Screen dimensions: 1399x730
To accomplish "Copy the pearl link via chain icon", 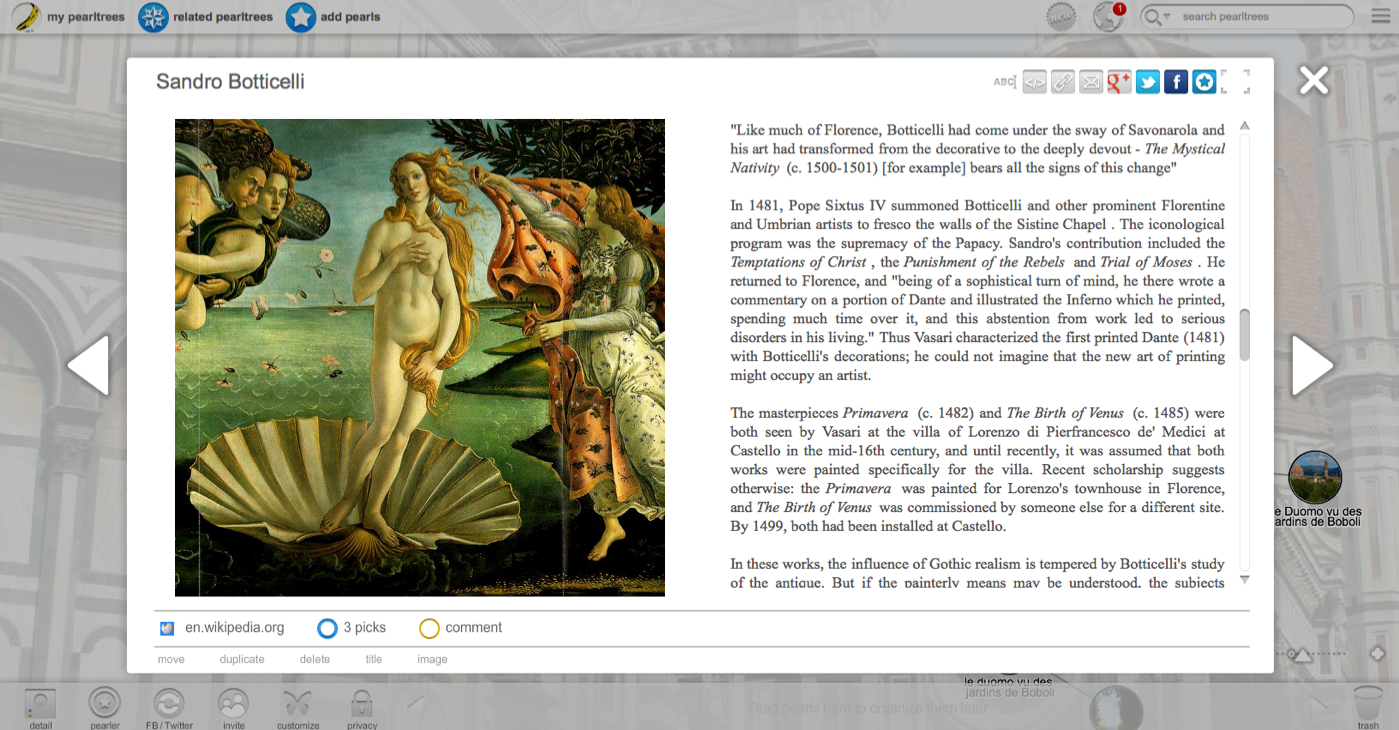I will (1063, 82).
